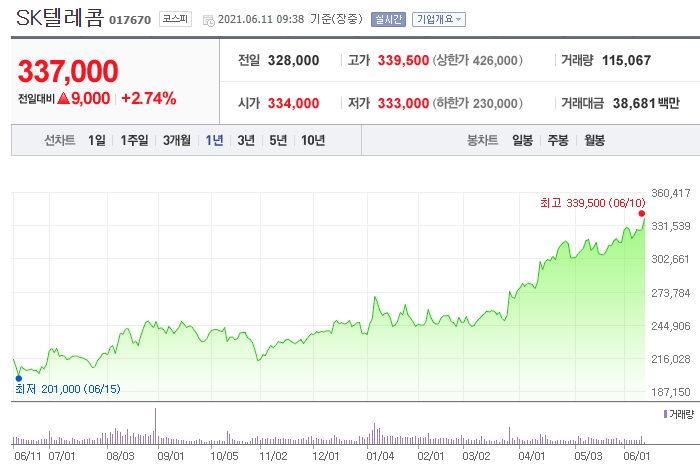The image size is (700, 475).
Task: Click the 실시간 real-time button
Action: [388, 19]
